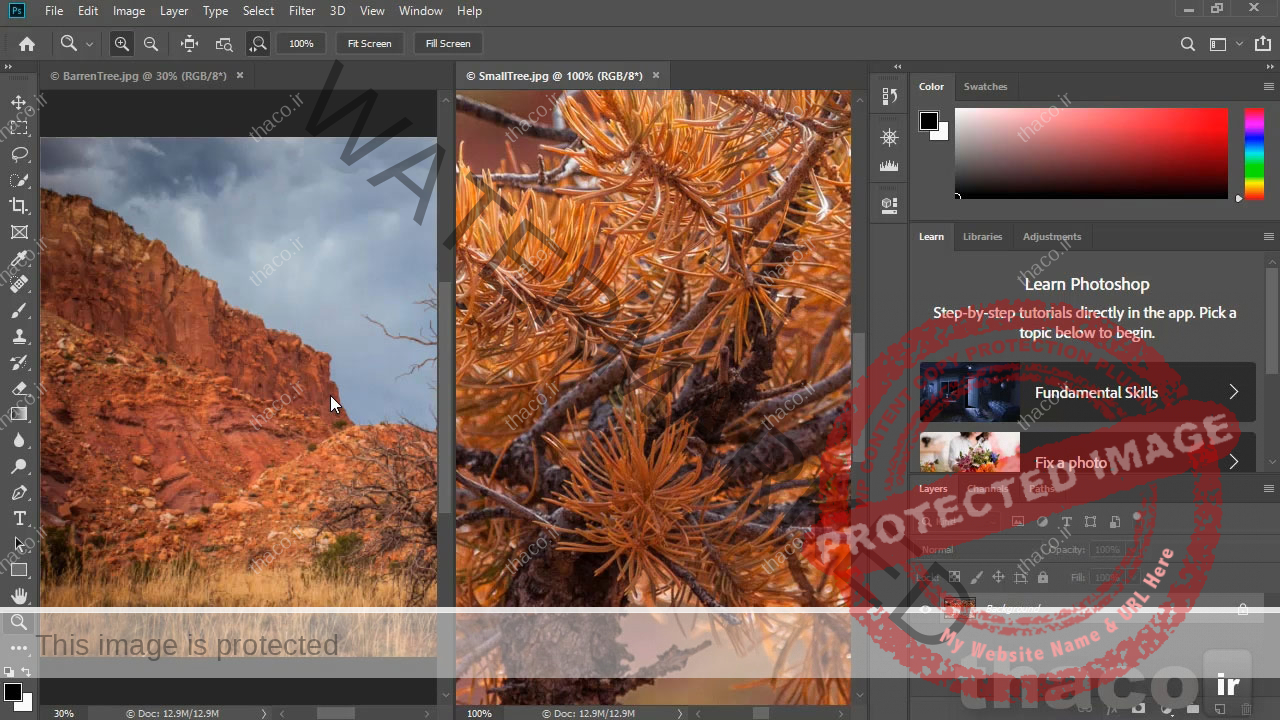Viewport: 1280px width, 720px height.
Task: Open the Fix a photo tutorial
Action: (x=1088, y=452)
